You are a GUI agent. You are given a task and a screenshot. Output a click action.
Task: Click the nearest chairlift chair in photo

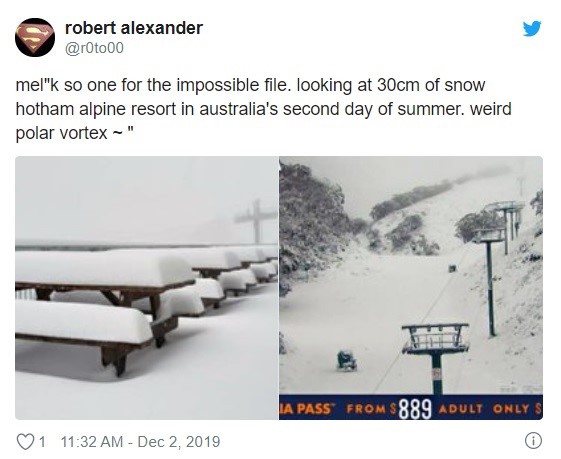coord(436,338)
